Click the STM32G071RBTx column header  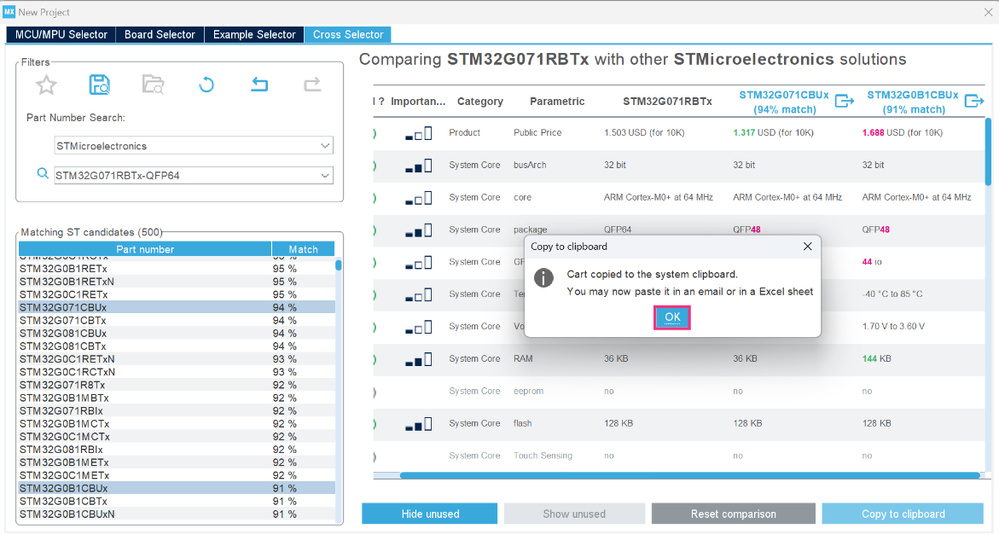pos(667,101)
